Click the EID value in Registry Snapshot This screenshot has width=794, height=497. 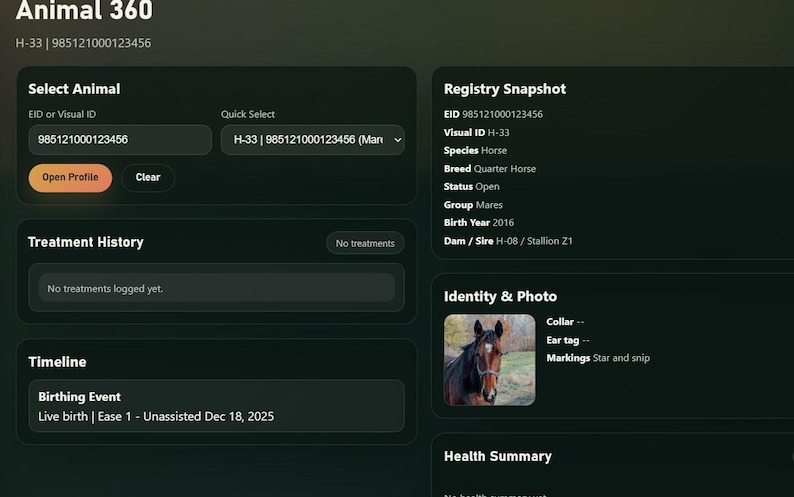coord(502,114)
